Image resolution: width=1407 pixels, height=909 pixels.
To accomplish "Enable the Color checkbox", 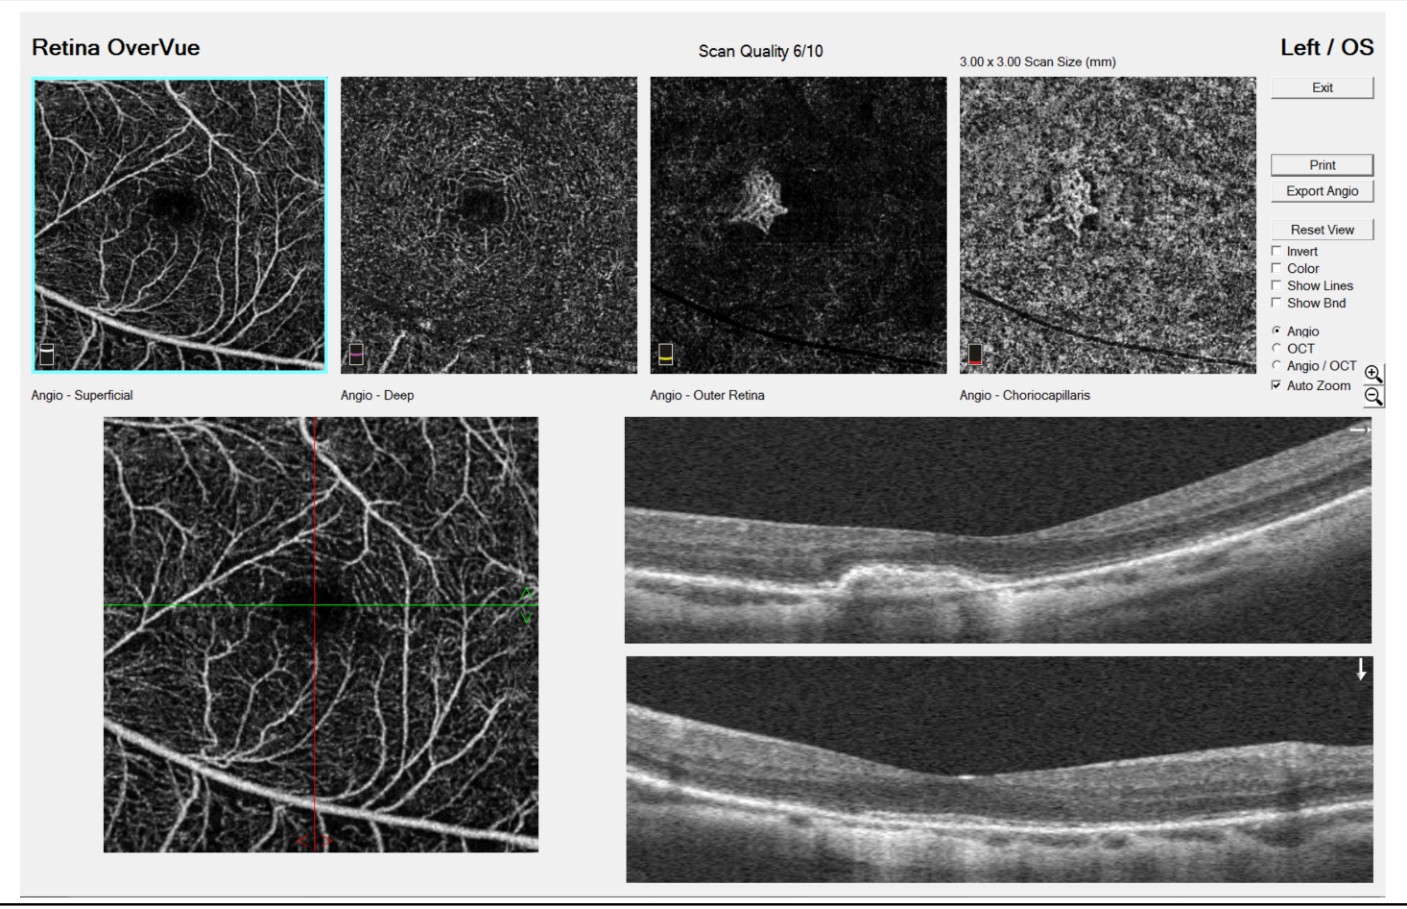I will pyautogui.click(x=1276, y=268).
